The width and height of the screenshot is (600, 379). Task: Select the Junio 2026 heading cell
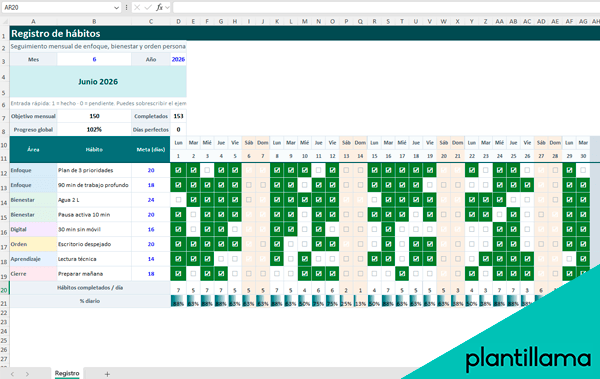[98, 82]
